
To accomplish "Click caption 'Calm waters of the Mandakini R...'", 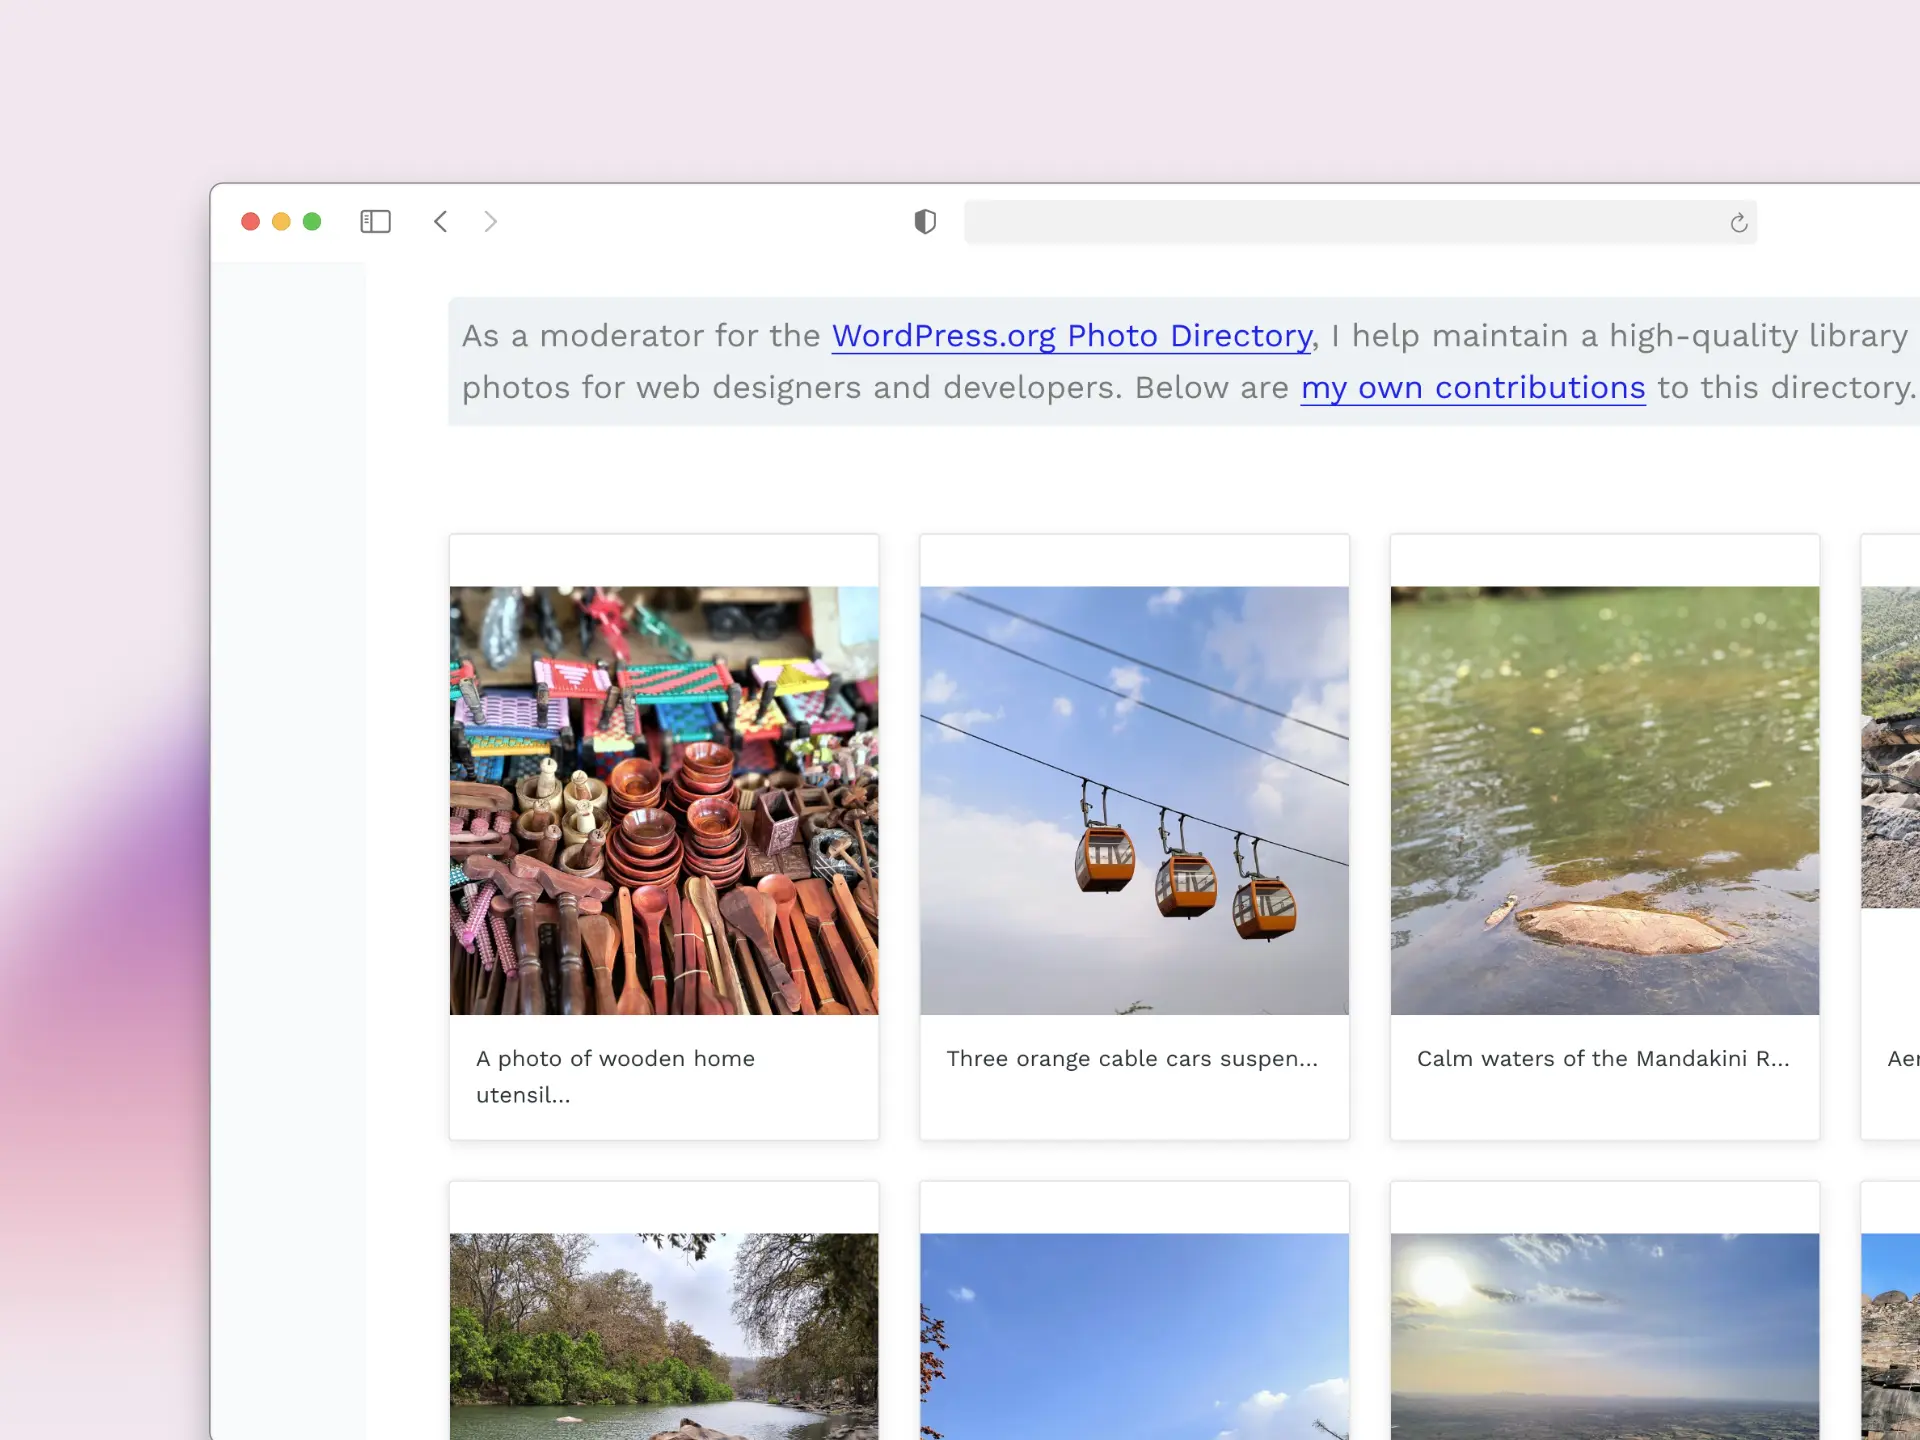I will [1602, 1059].
